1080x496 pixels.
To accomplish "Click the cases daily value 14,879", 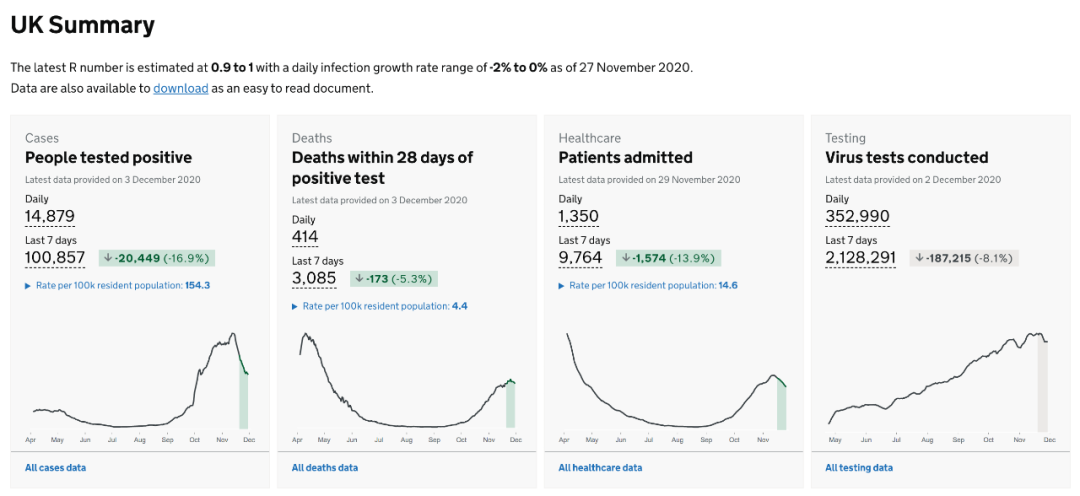I will point(50,216).
